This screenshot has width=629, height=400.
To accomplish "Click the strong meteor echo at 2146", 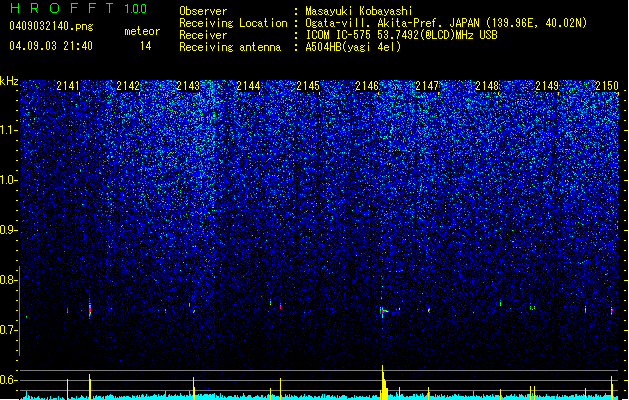I will (383, 311).
